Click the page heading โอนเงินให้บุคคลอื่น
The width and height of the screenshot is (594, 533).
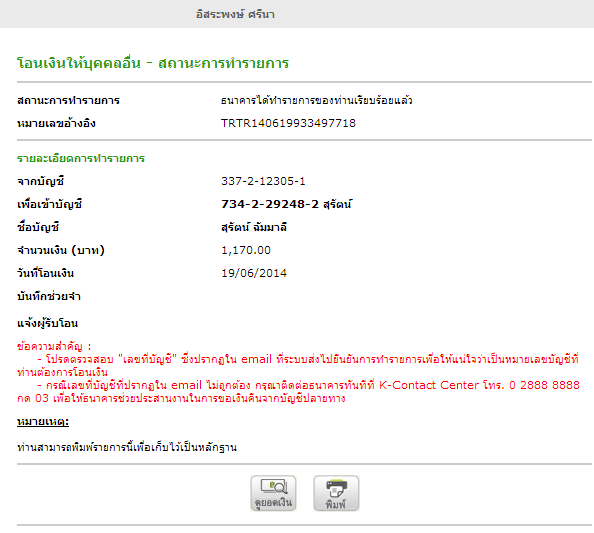tap(79, 63)
